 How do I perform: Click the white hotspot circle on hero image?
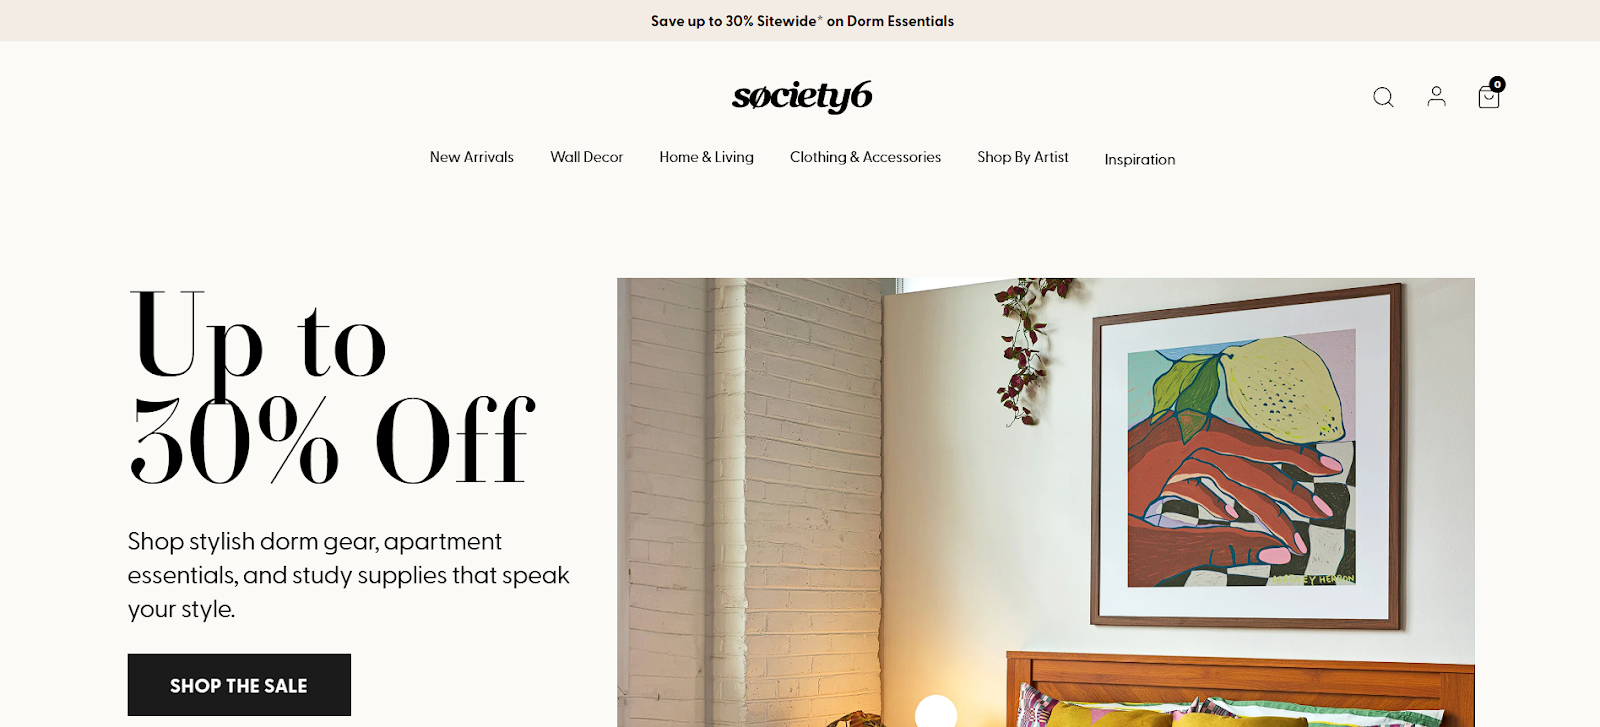click(936, 712)
